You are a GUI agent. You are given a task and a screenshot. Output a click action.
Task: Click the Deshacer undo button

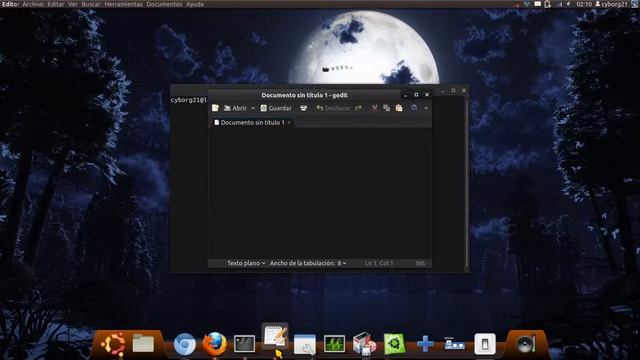pyautogui.click(x=333, y=108)
